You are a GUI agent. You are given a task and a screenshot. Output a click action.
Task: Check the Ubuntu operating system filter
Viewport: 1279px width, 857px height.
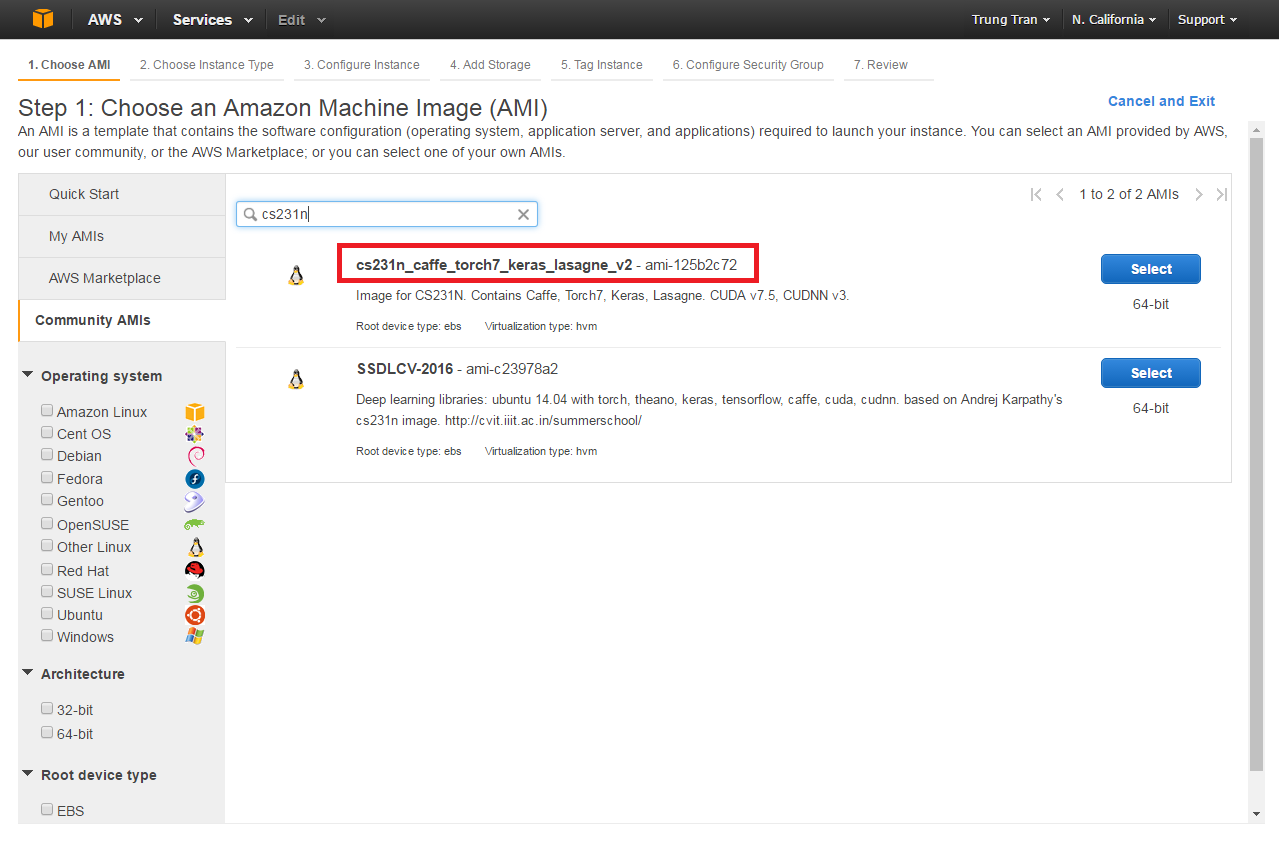(x=47, y=614)
